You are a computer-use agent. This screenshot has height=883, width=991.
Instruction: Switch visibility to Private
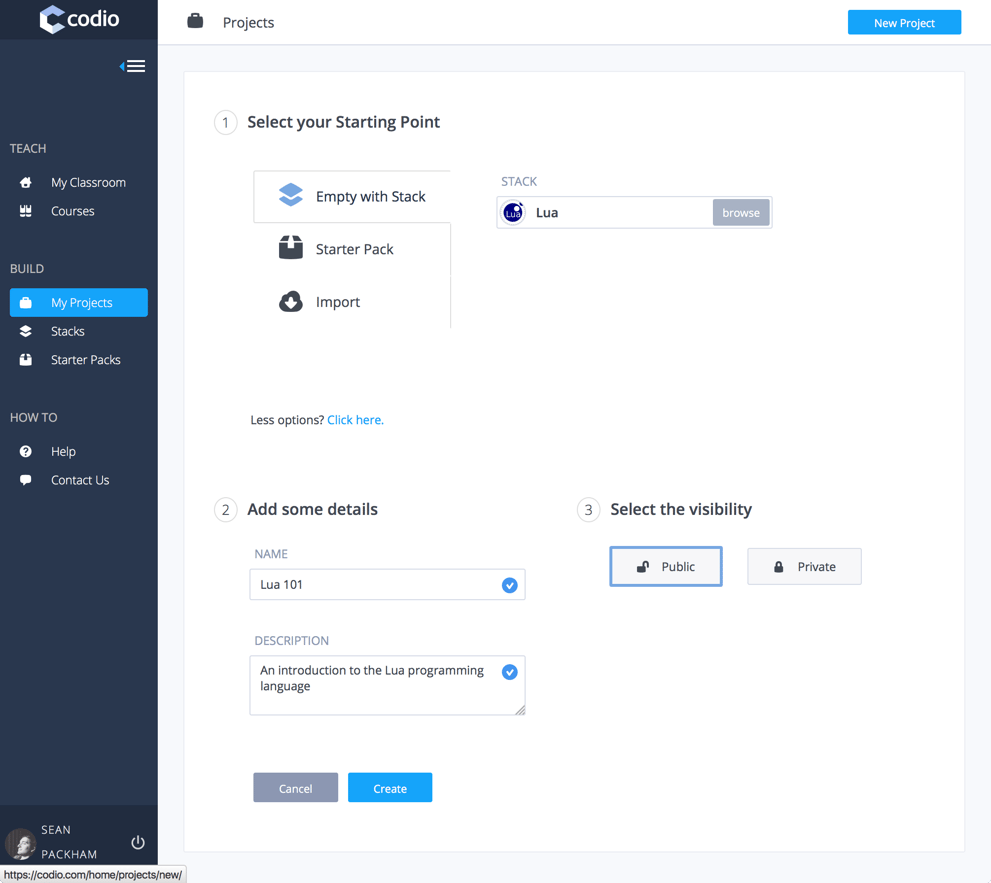point(804,566)
